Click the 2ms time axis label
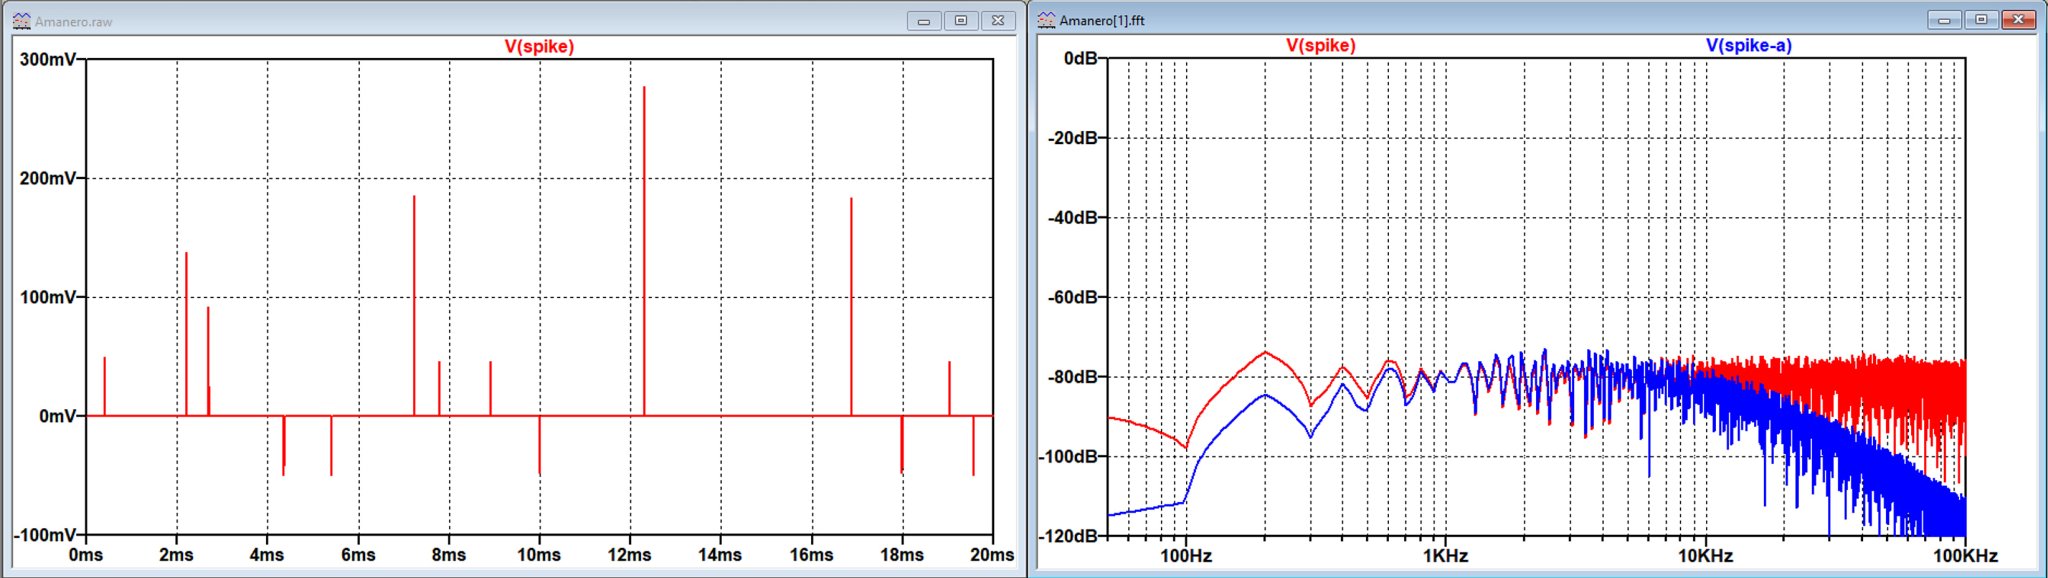The width and height of the screenshot is (2048, 578). tap(176, 555)
